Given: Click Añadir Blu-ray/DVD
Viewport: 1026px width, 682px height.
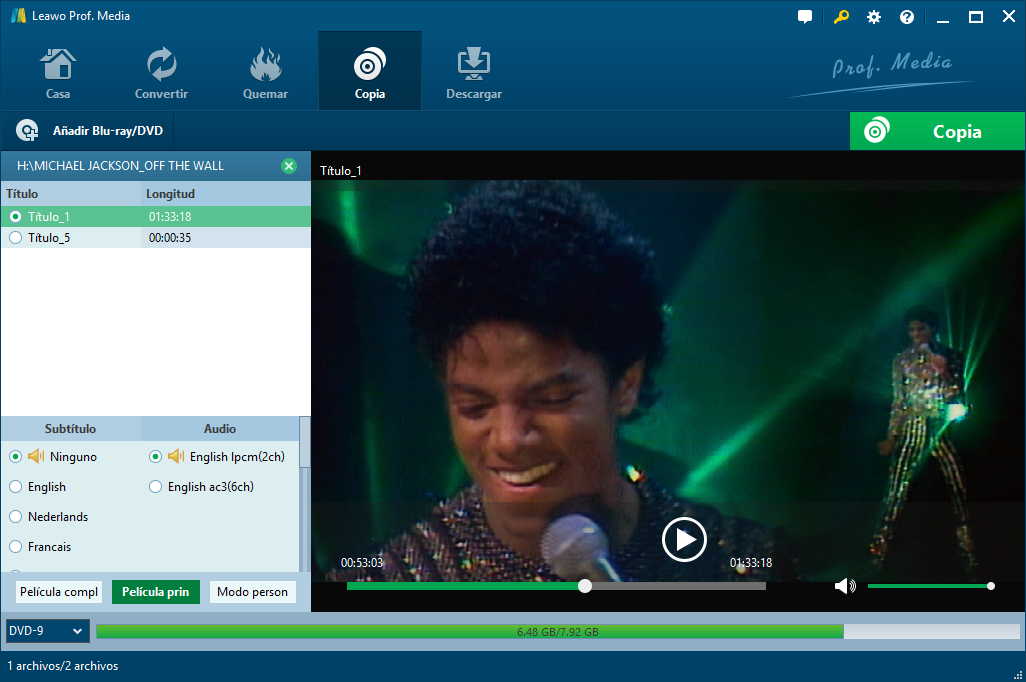Looking at the screenshot, I should [90, 131].
